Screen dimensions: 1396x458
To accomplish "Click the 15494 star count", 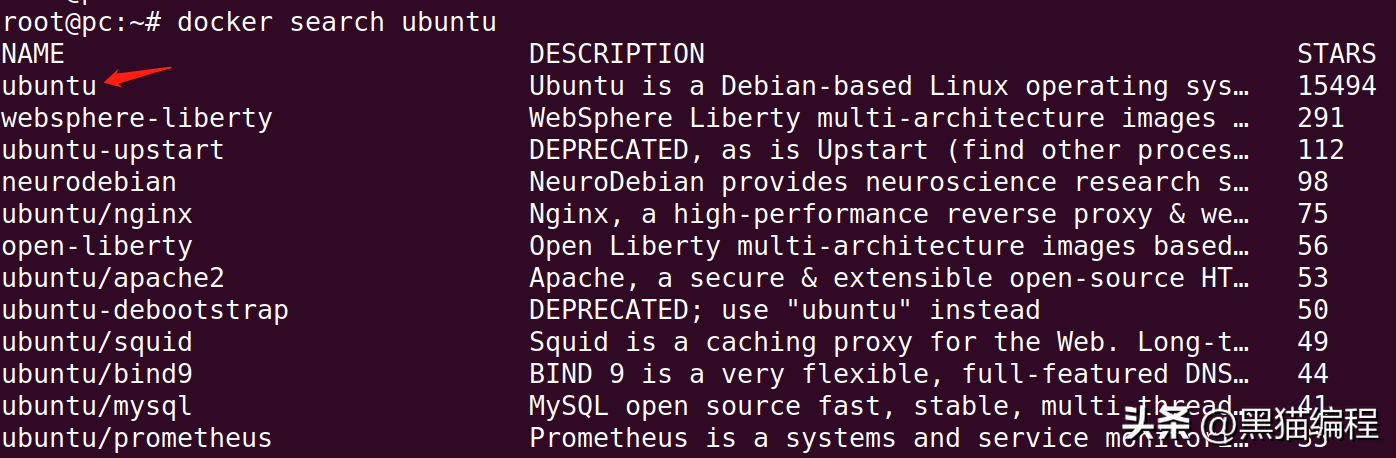I will click(1336, 86).
